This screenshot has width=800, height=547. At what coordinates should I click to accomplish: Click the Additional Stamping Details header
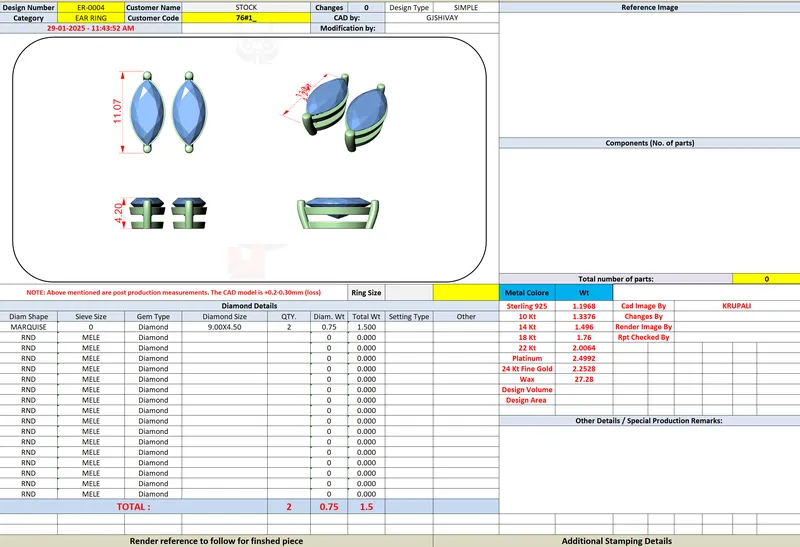click(617, 541)
